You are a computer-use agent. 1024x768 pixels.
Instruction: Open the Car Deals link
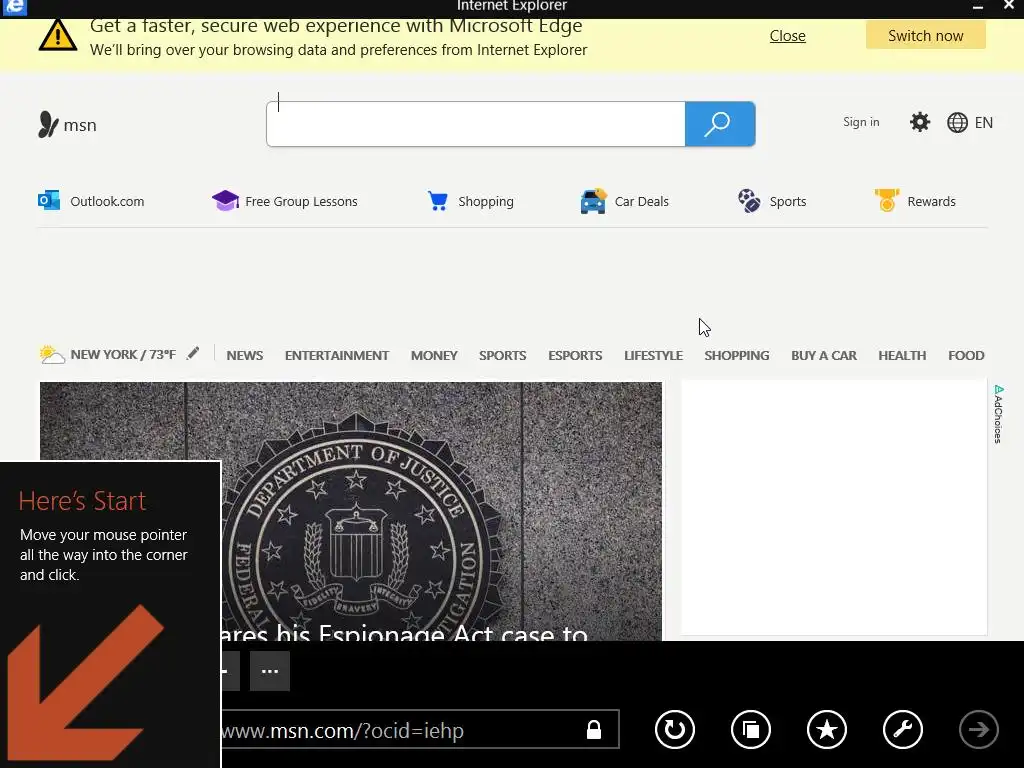641,201
